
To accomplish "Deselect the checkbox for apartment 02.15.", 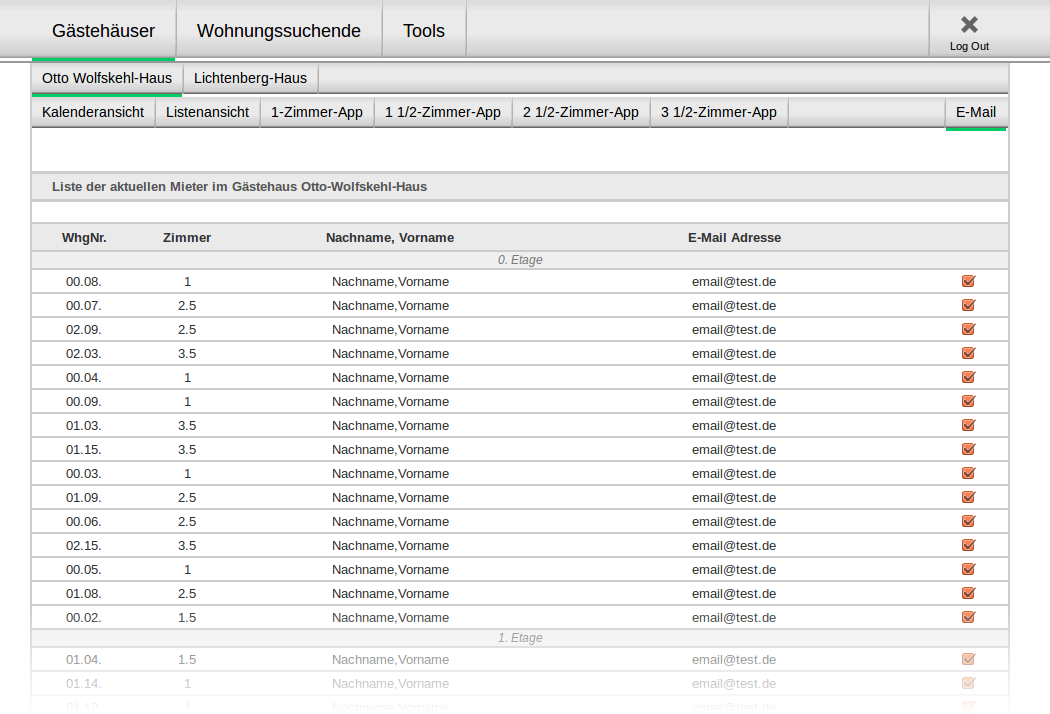I will coord(967,545).
